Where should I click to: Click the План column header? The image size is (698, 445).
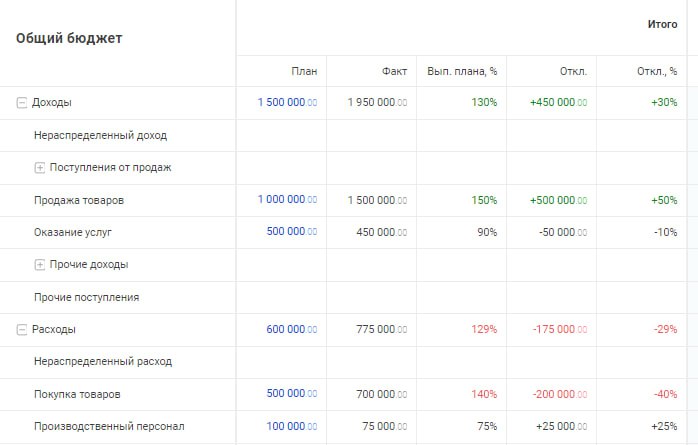(304, 71)
